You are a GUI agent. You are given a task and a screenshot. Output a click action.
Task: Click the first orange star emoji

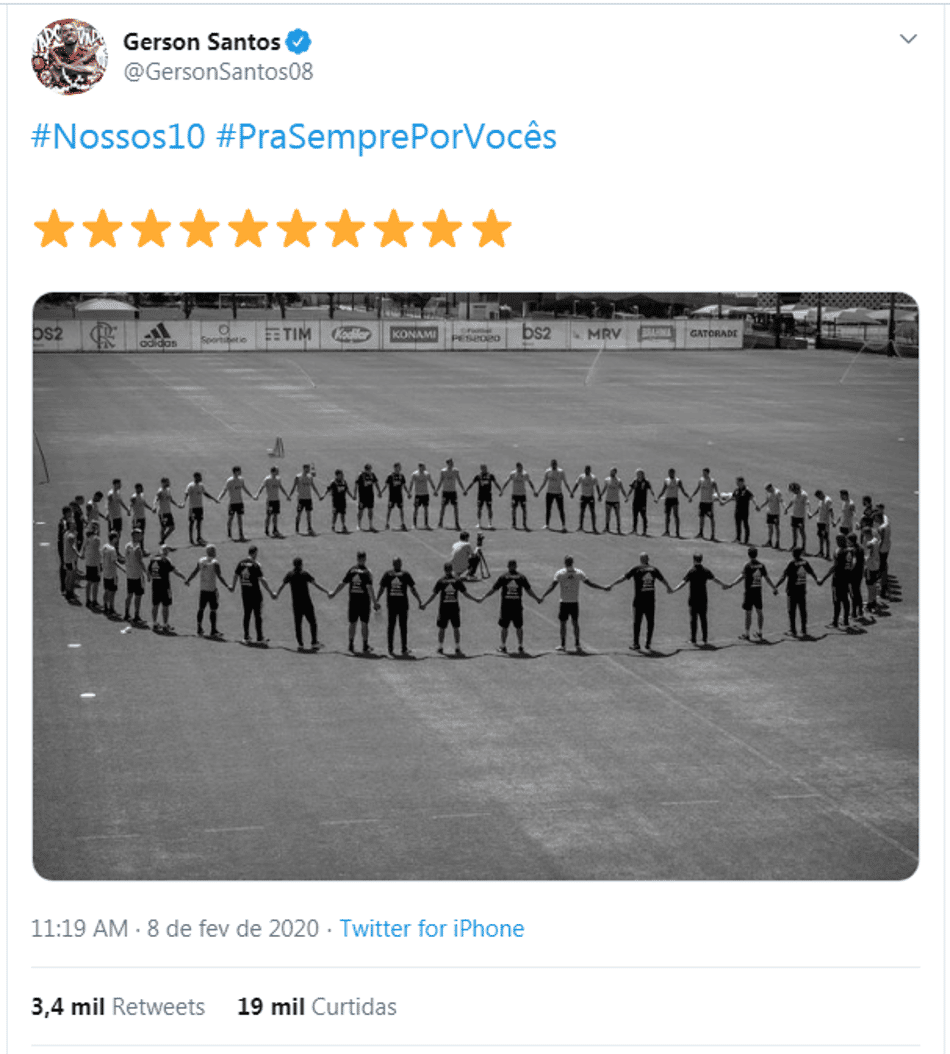[x=54, y=229]
